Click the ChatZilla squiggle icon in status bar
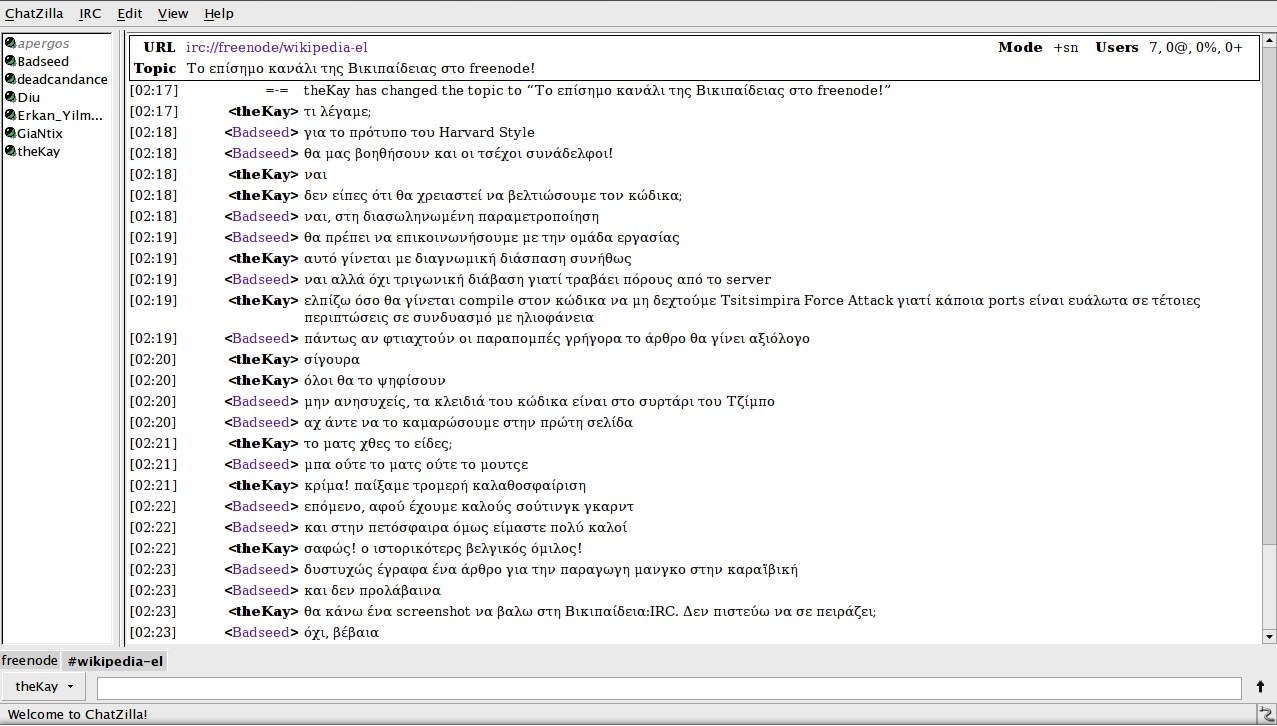The height and width of the screenshot is (726, 1277). (1264, 715)
